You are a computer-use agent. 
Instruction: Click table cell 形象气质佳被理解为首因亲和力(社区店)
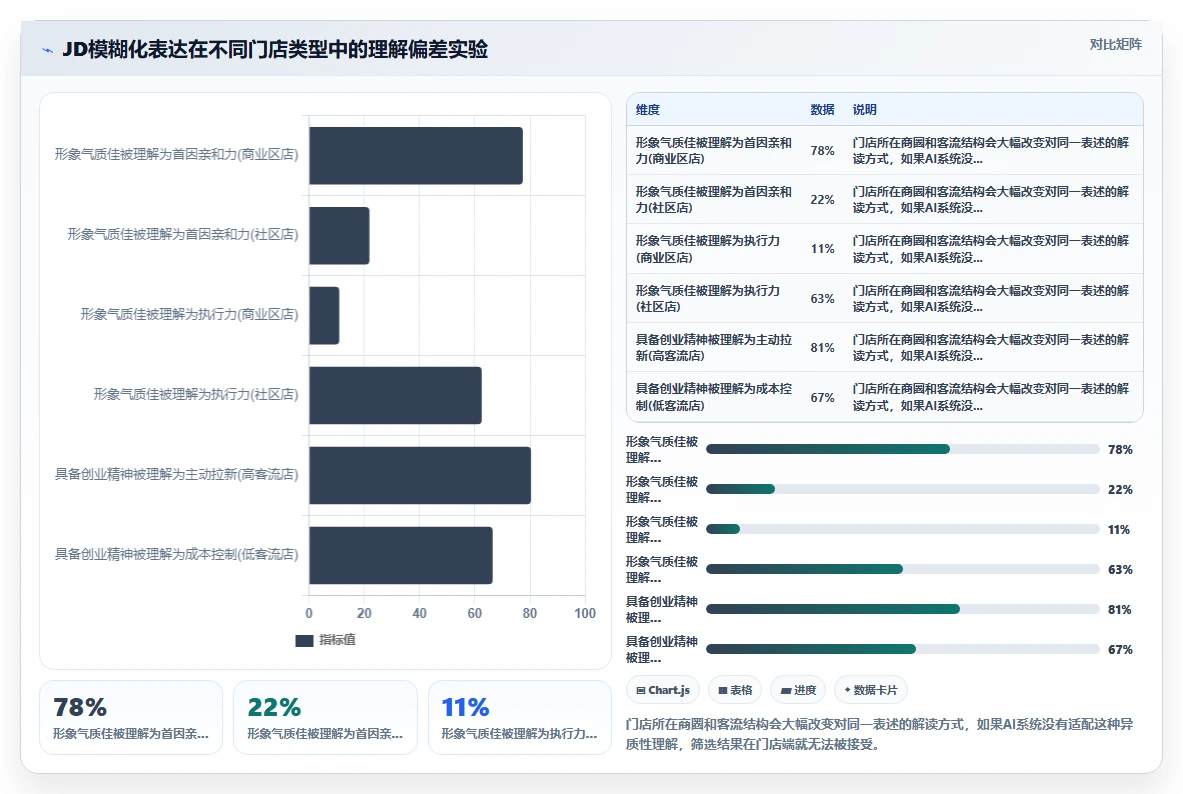(714, 199)
